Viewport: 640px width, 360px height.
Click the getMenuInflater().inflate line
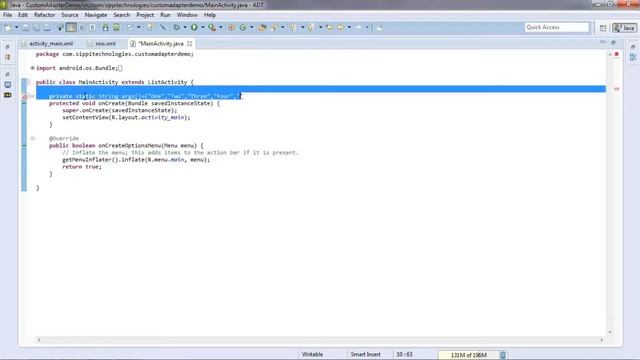(x=136, y=160)
